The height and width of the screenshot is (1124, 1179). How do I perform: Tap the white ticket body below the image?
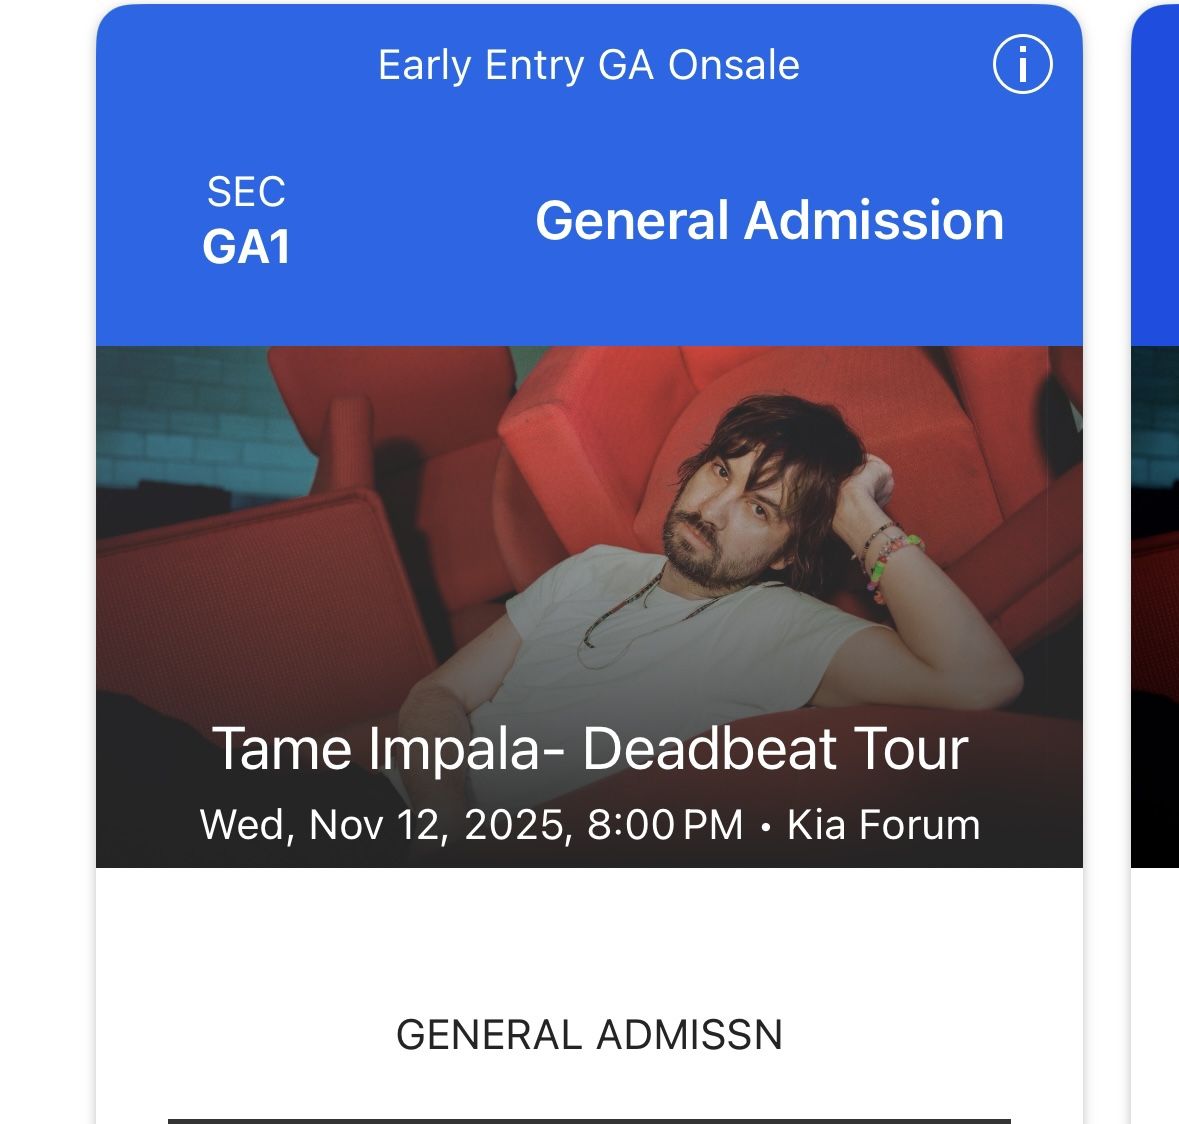(590, 960)
